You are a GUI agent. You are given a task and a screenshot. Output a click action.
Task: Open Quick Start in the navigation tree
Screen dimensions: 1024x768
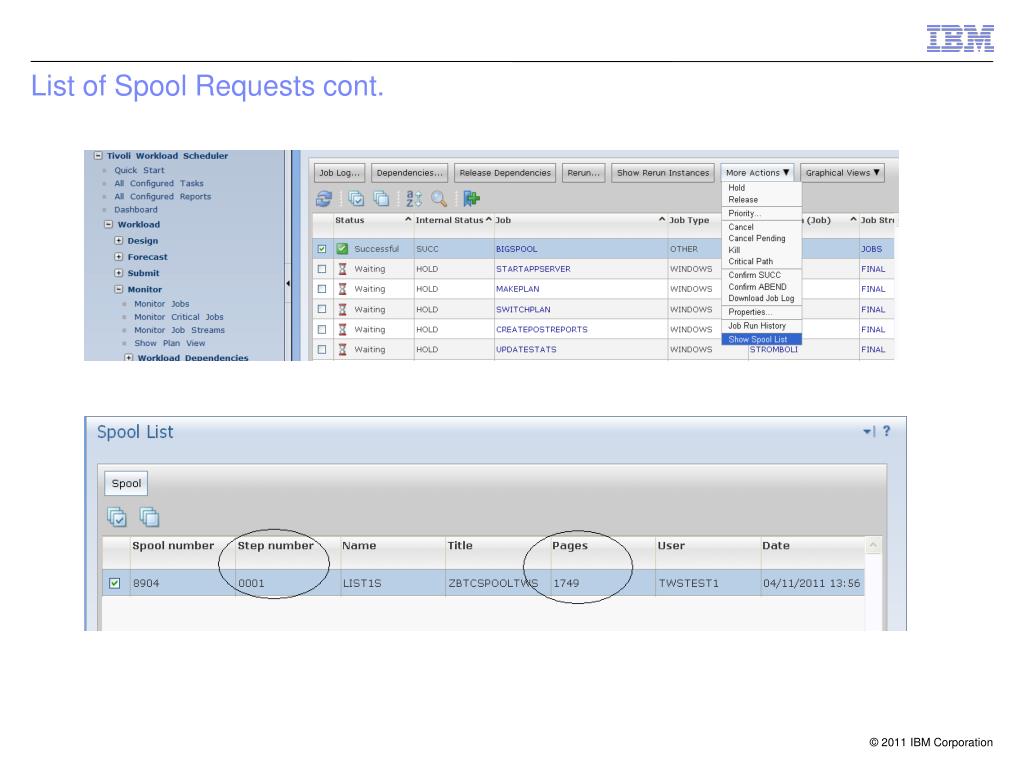click(139, 170)
